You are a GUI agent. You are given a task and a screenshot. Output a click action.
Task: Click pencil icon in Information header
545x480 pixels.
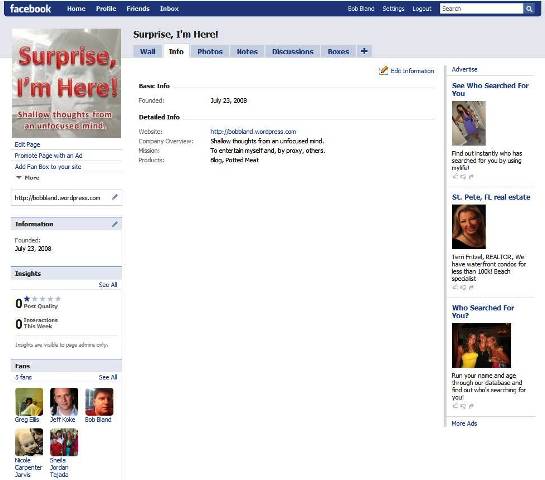coord(115,224)
